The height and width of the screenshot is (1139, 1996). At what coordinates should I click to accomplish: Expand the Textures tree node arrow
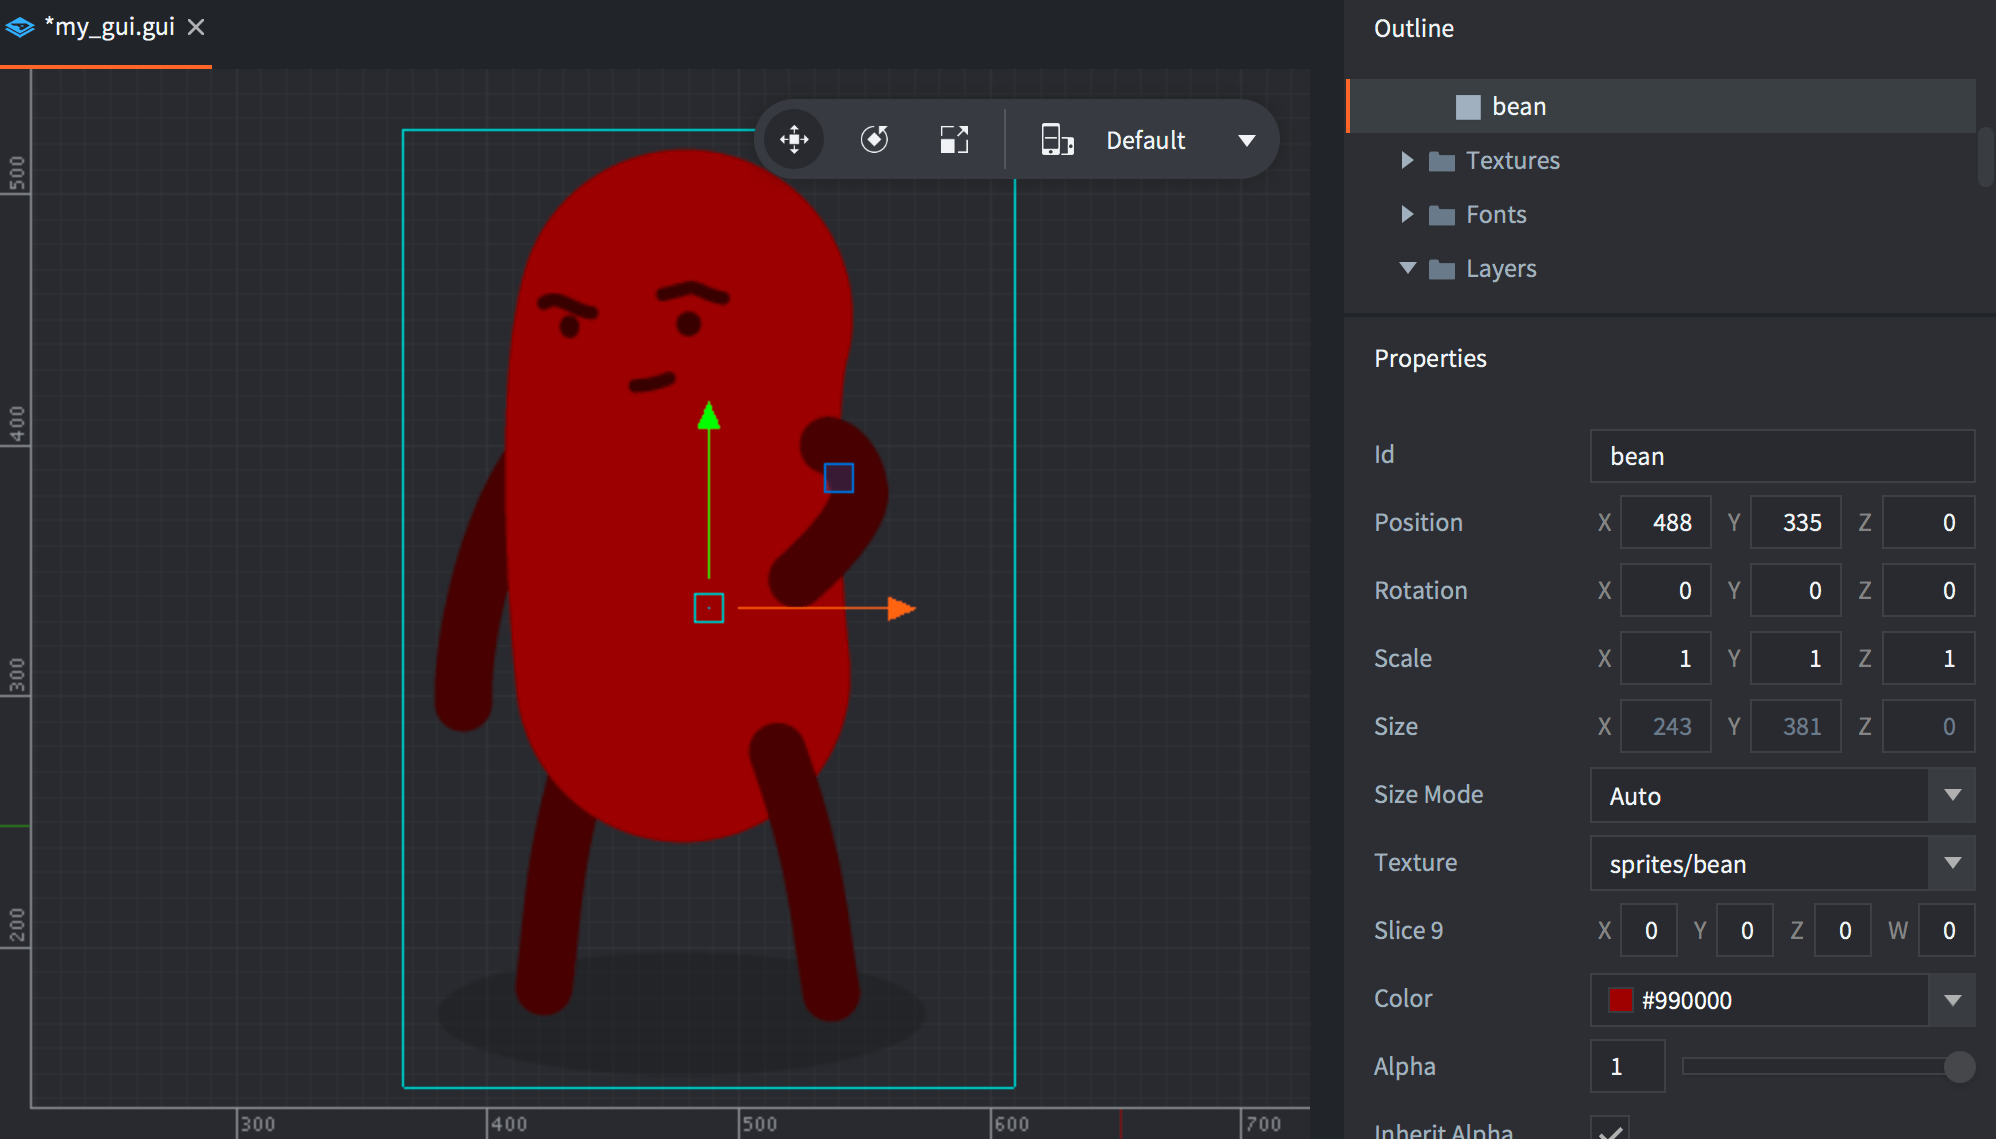[x=1407, y=160]
